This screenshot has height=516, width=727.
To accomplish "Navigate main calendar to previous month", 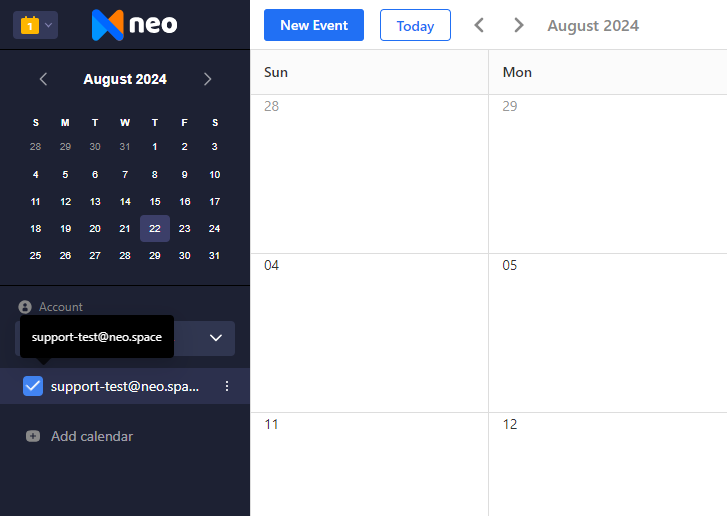I will pyautogui.click(x=479, y=25).
